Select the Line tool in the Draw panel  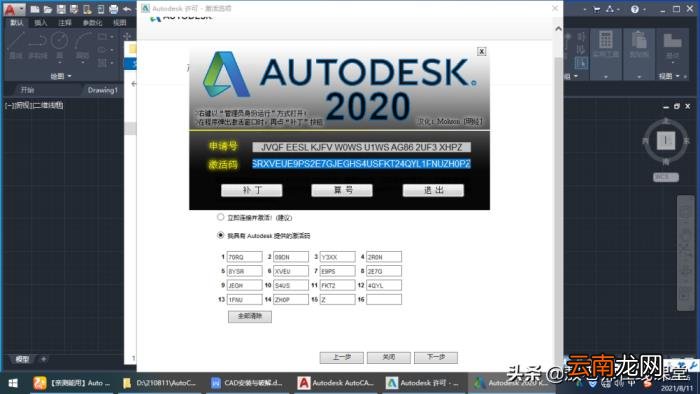point(16,46)
